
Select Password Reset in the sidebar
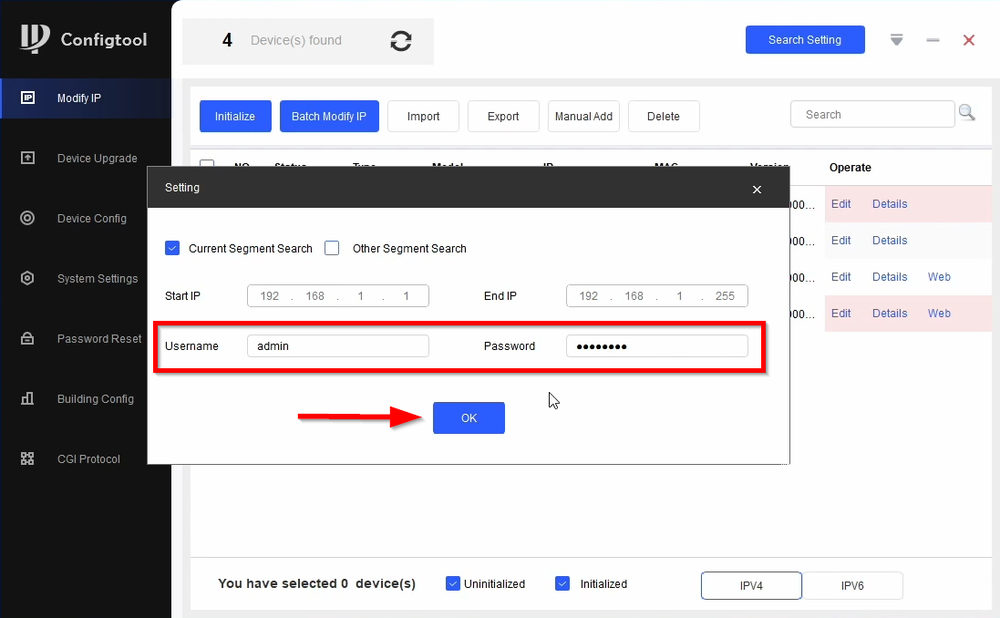(x=98, y=338)
